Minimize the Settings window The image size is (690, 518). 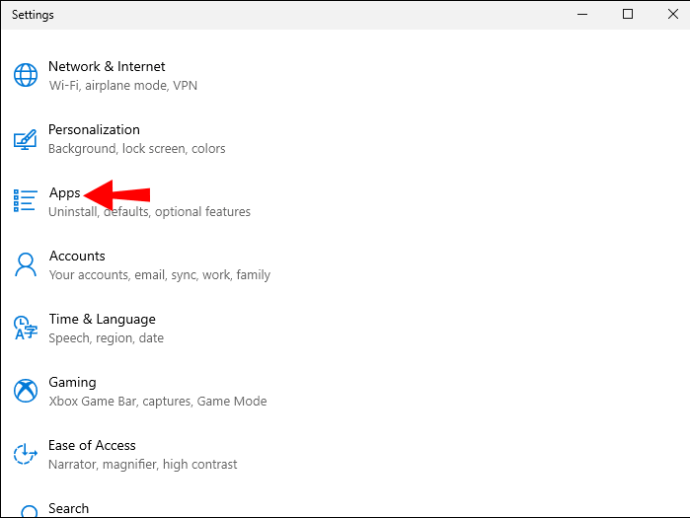(582, 15)
